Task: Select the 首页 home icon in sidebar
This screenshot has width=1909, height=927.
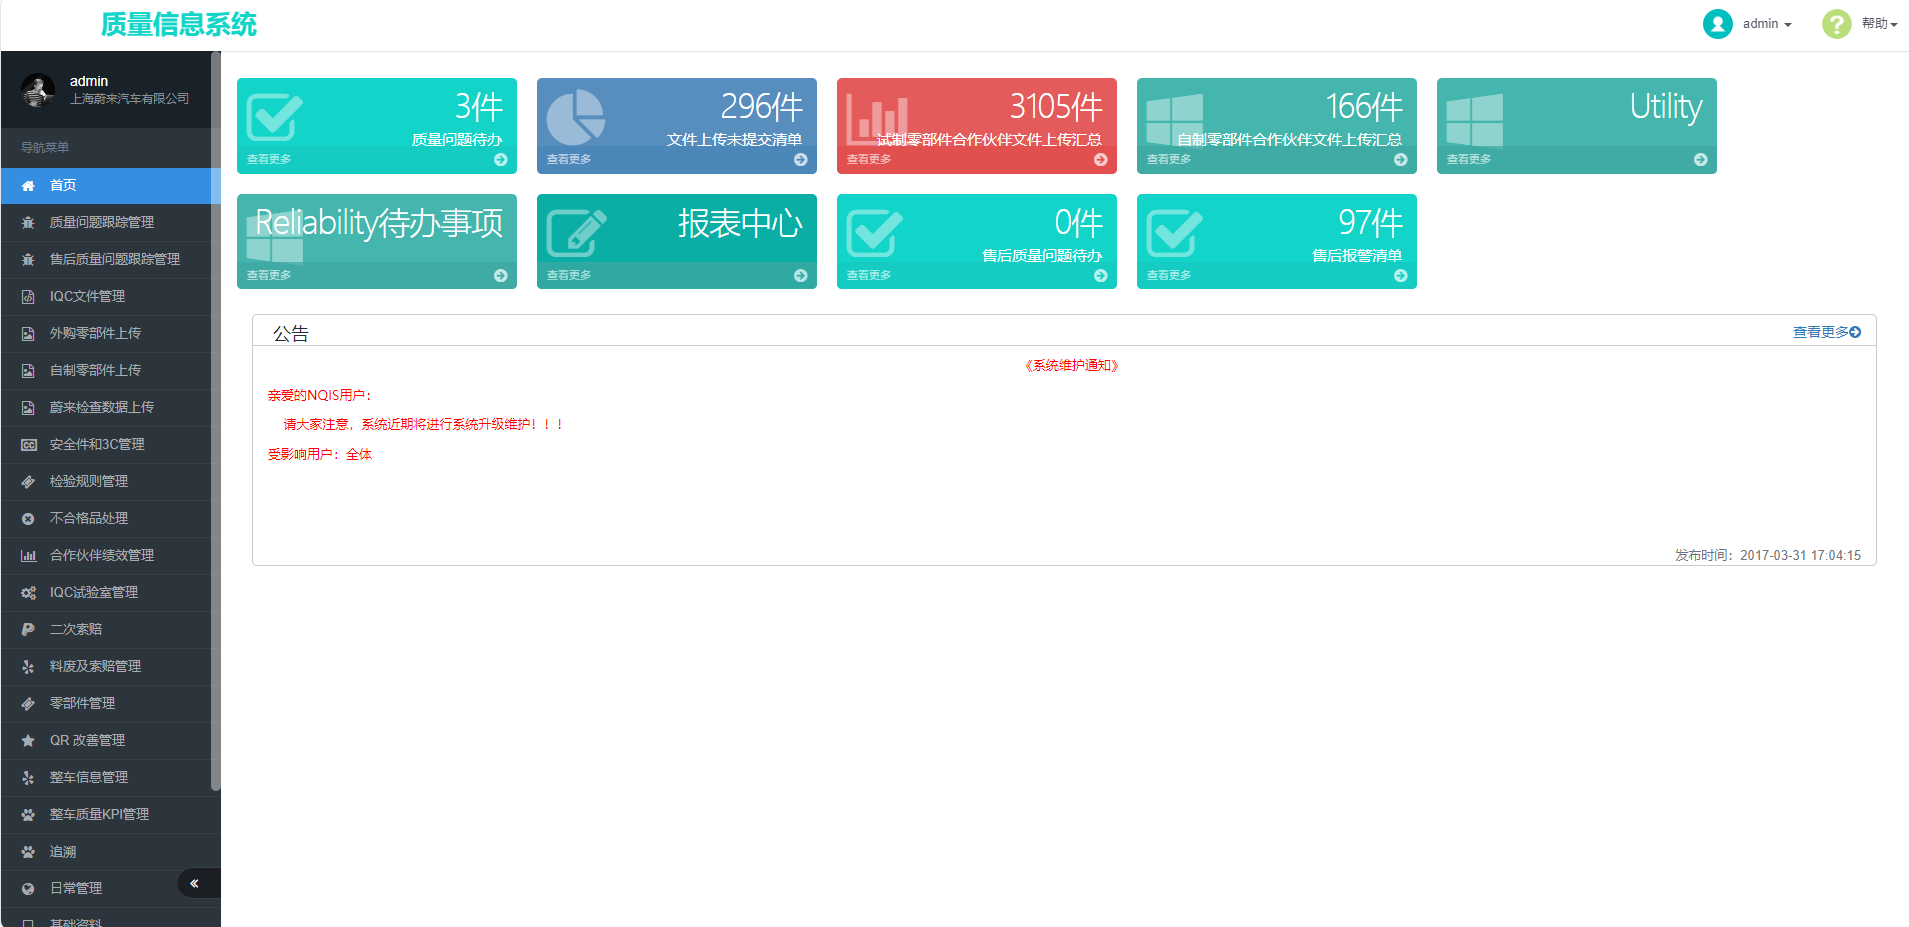Action: 27,185
